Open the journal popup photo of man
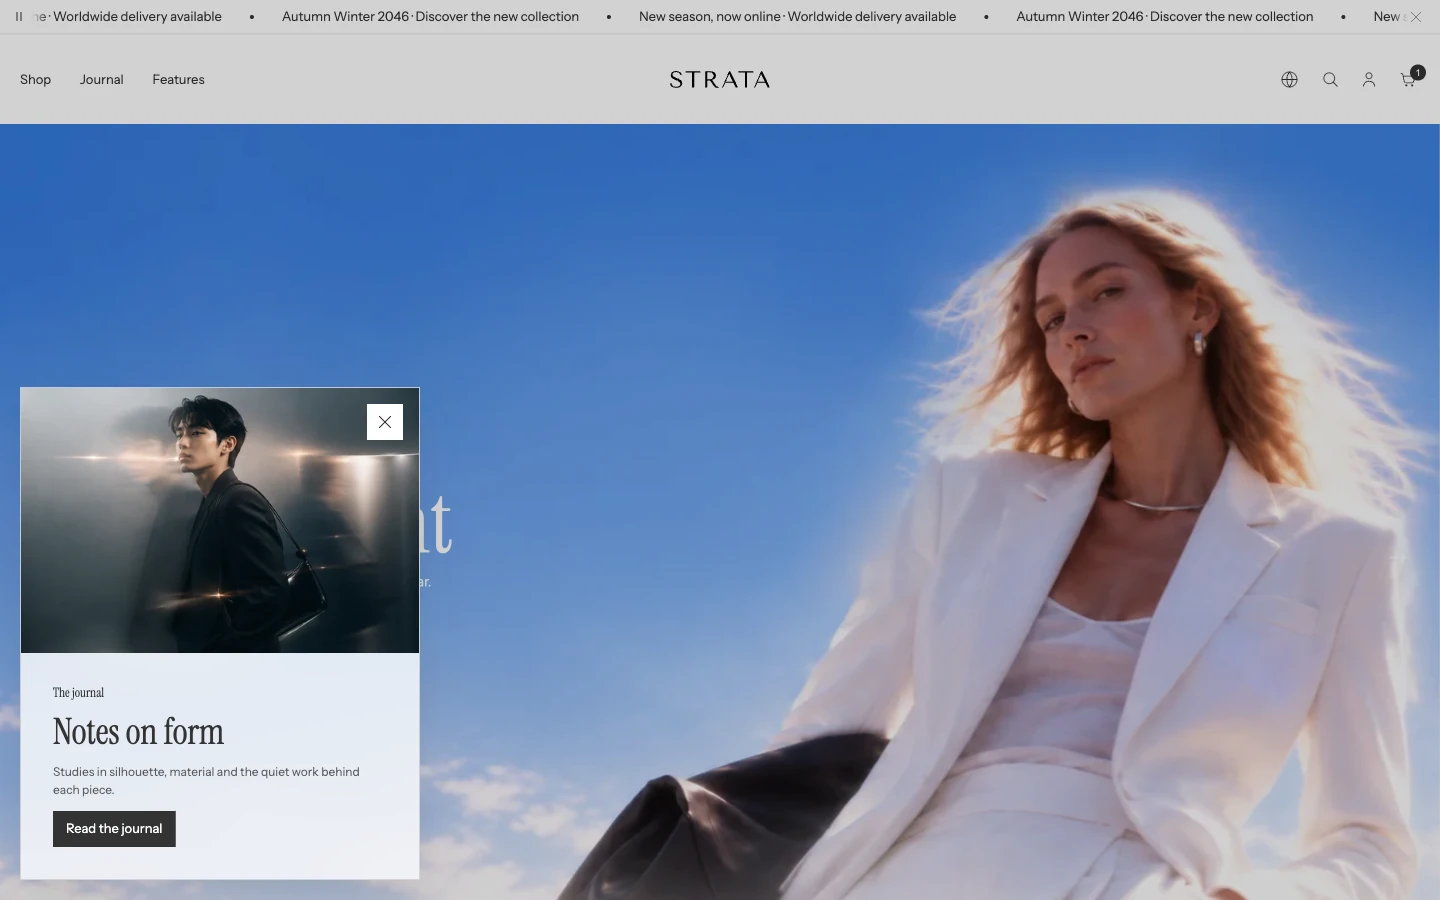Viewport: 1440px width, 900px height. 220,521
